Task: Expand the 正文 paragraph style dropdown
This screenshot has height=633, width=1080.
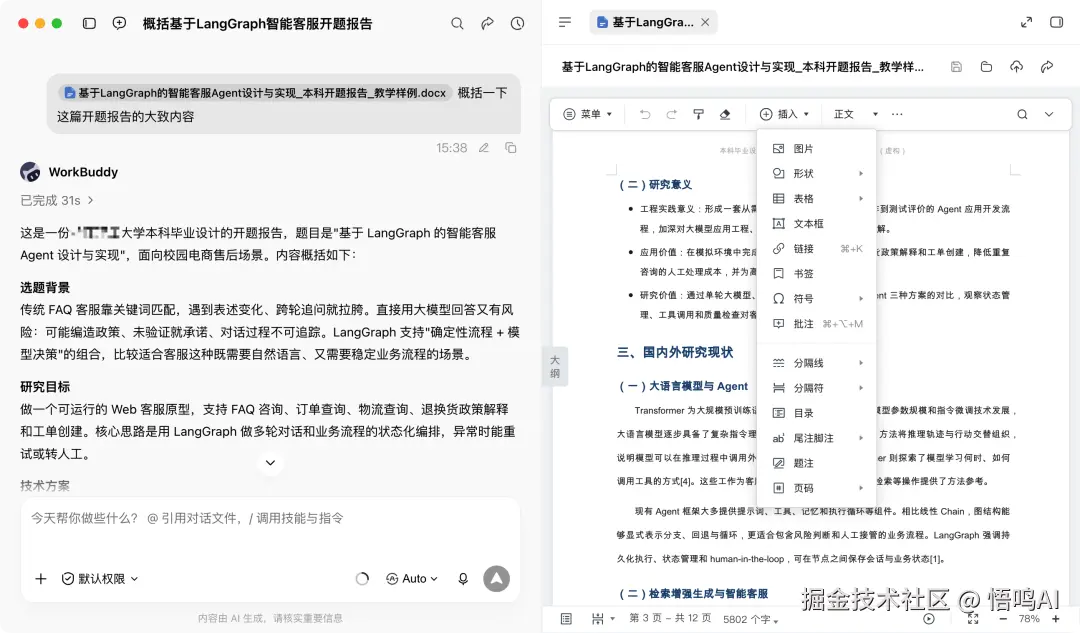Action: tap(855, 114)
